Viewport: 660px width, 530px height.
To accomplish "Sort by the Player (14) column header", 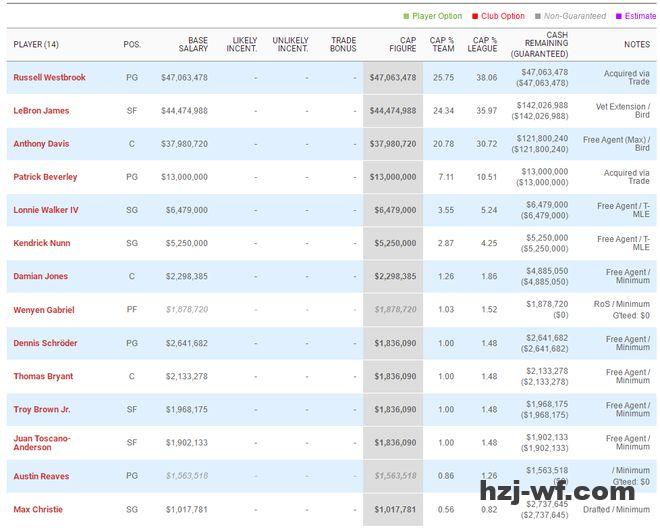I will (36, 45).
